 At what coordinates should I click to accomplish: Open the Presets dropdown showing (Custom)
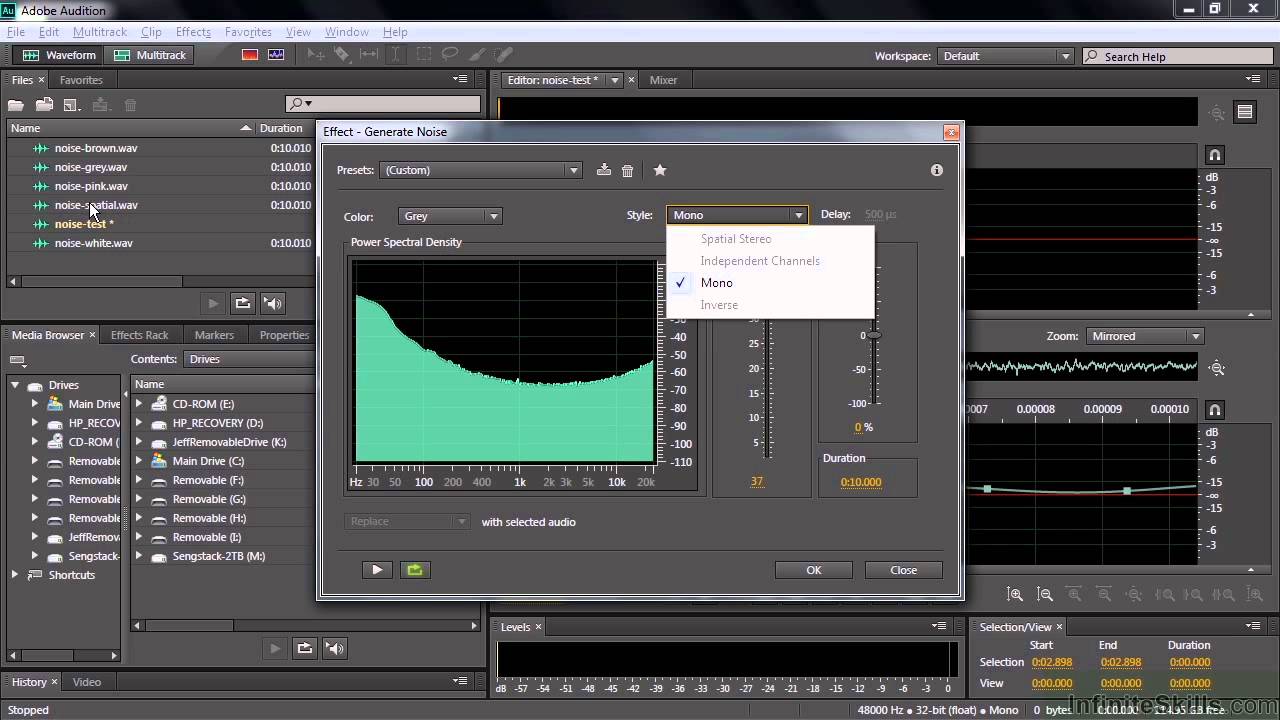click(x=480, y=170)
